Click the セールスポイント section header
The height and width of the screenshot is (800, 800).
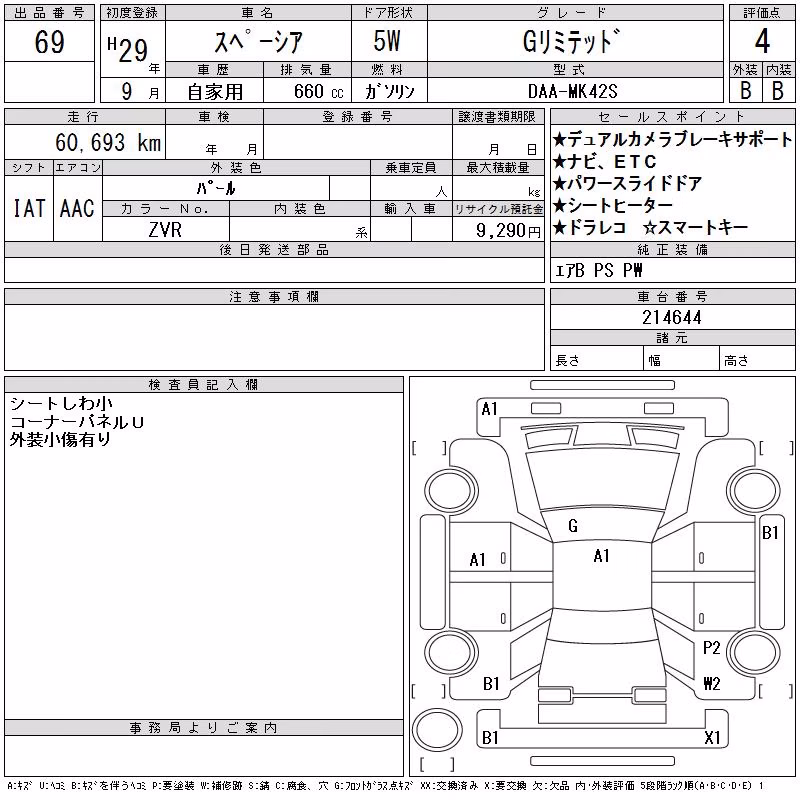672,117
